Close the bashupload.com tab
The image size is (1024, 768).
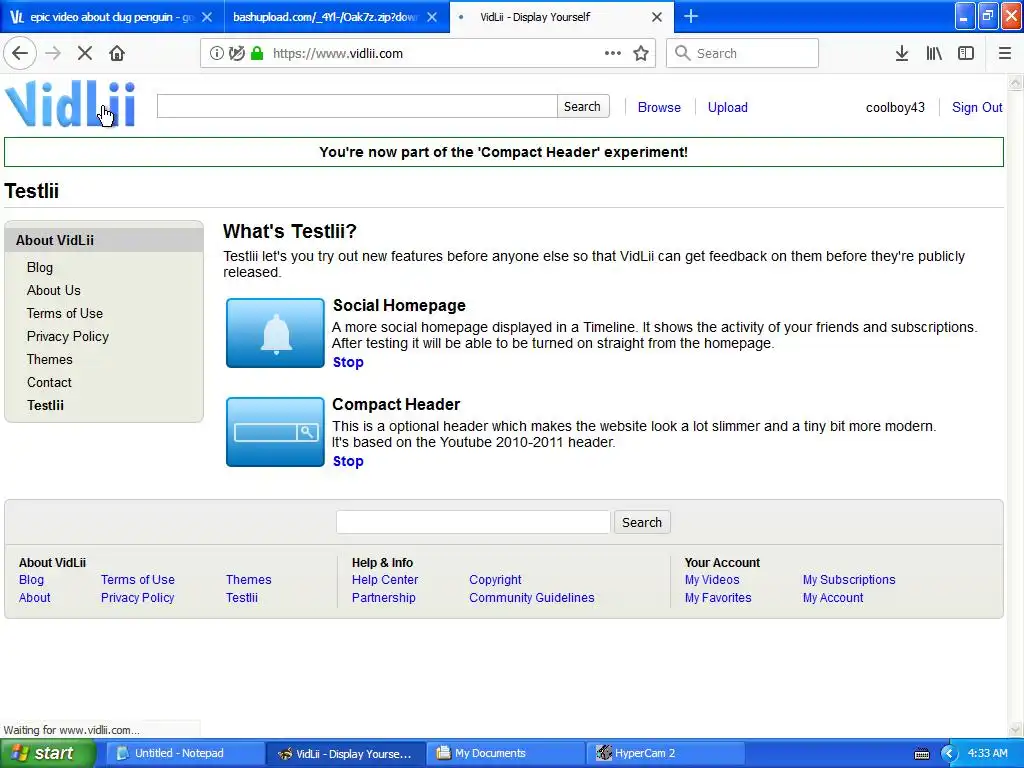(432, 17)
